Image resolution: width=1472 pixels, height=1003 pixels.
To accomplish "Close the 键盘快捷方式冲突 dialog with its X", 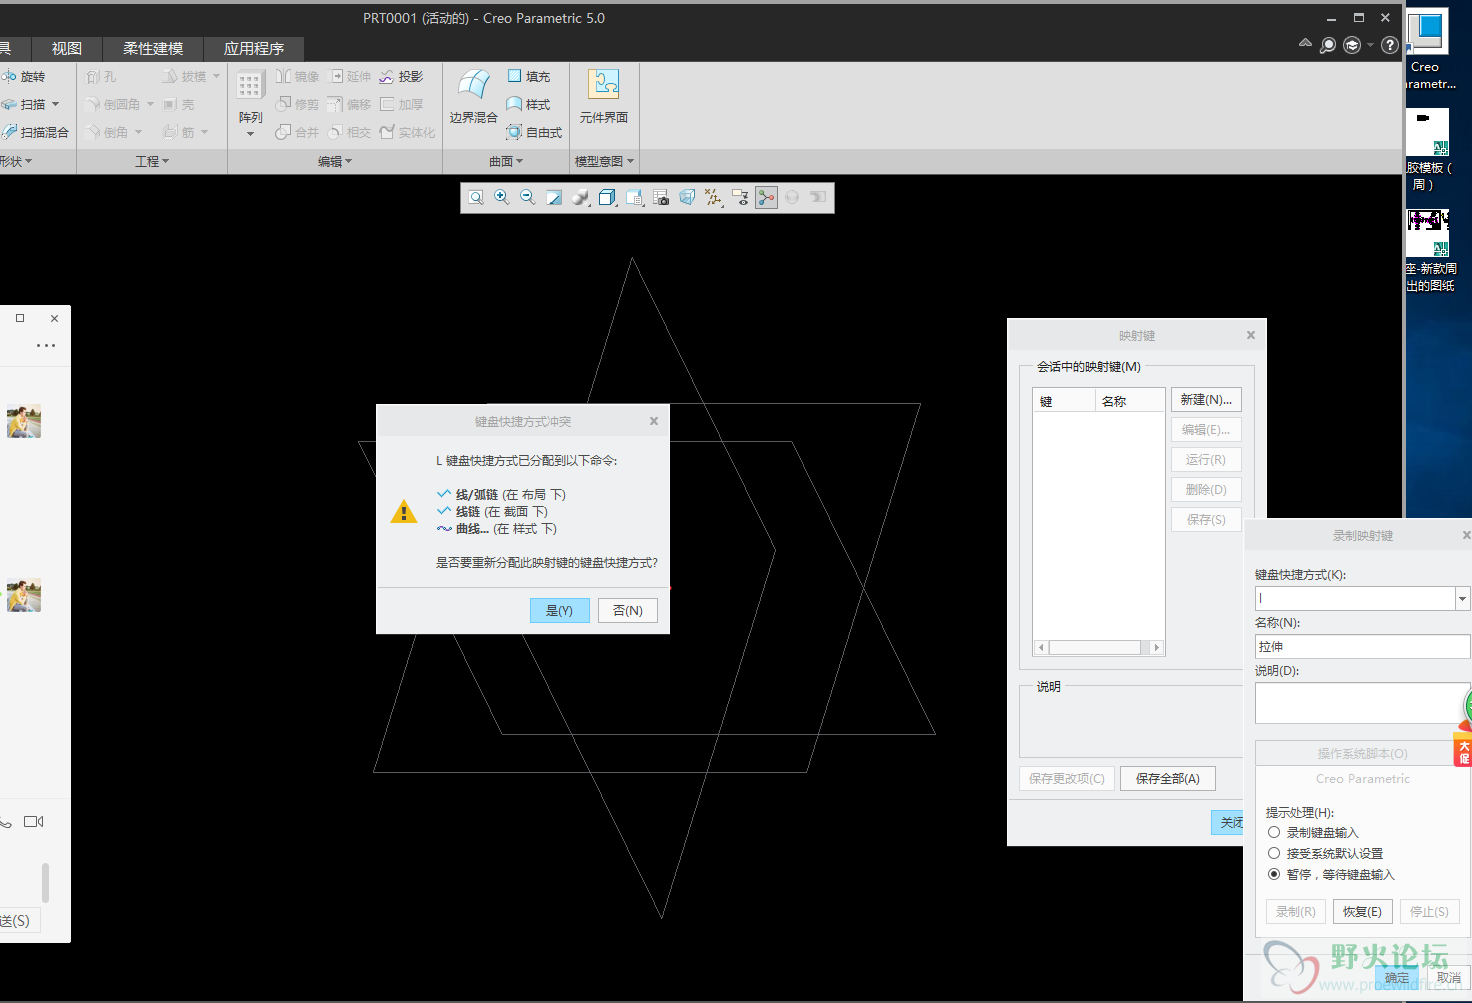I will click(x=654, y=421).
